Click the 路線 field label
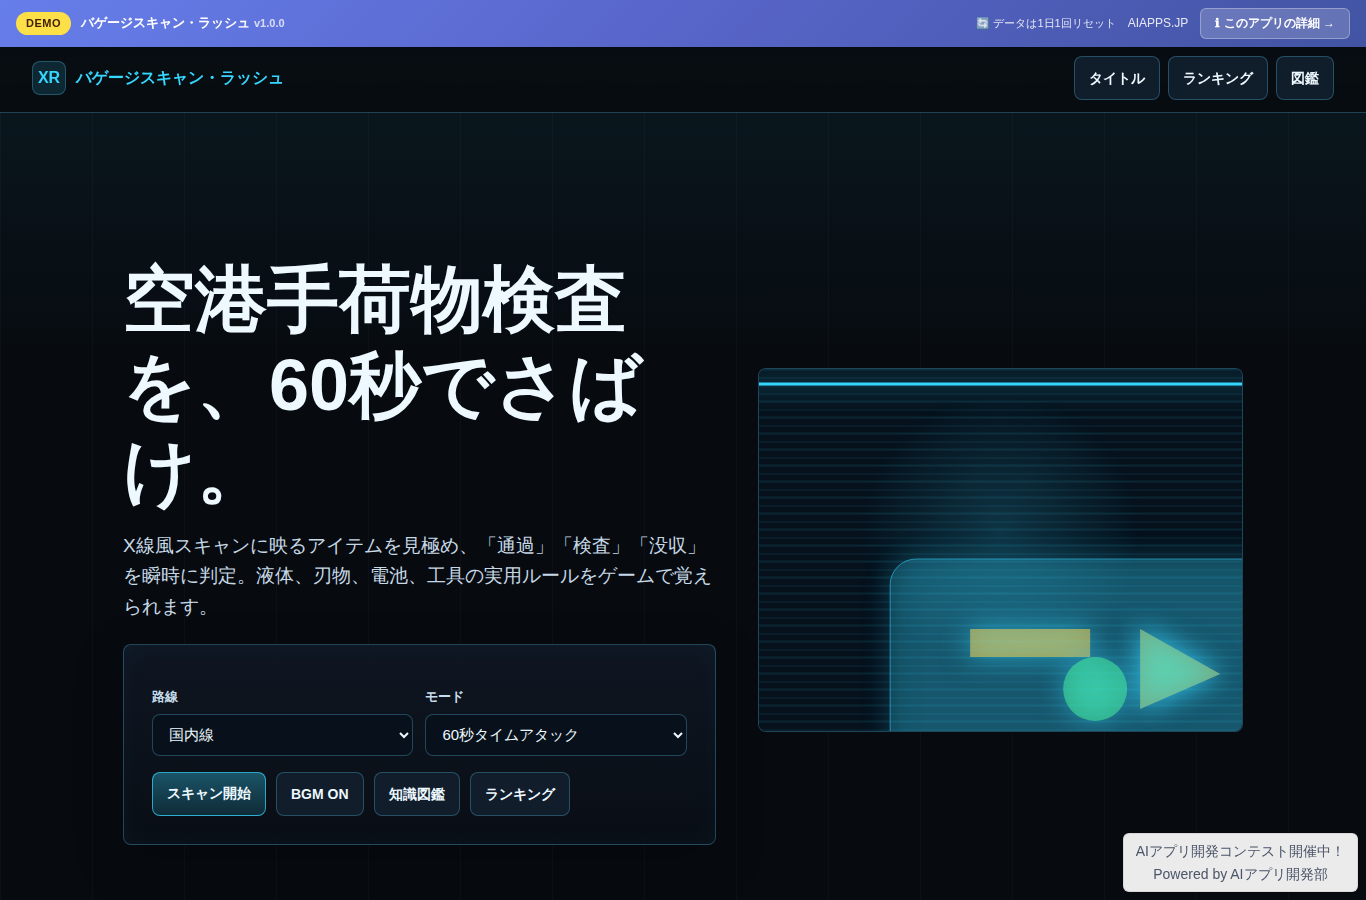The height and width of the screenshot is (900, 1366). coord(165,697)
